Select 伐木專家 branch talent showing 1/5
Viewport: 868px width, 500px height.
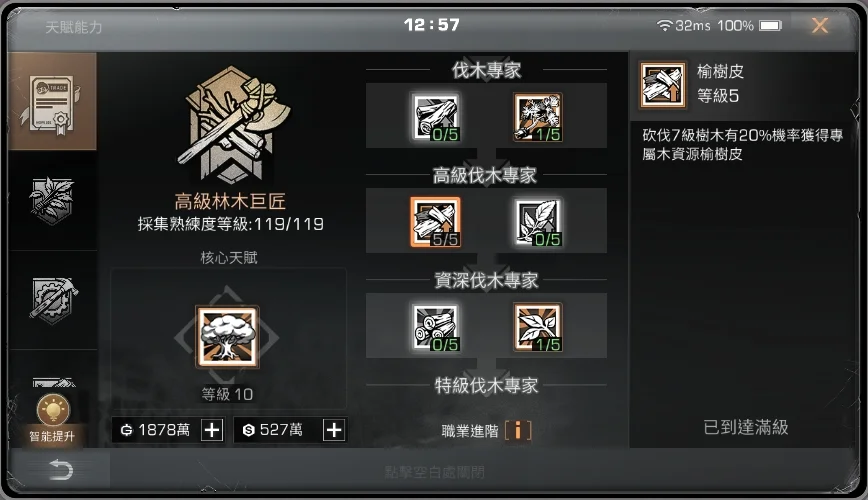point(538,117)
